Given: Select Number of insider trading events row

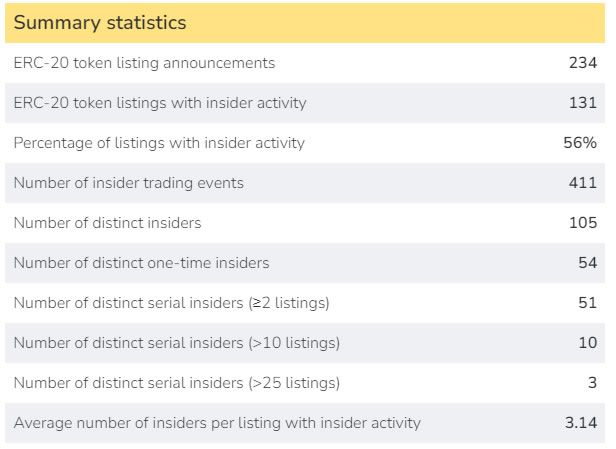Looking at the screenshot, I should pos(305,183).
